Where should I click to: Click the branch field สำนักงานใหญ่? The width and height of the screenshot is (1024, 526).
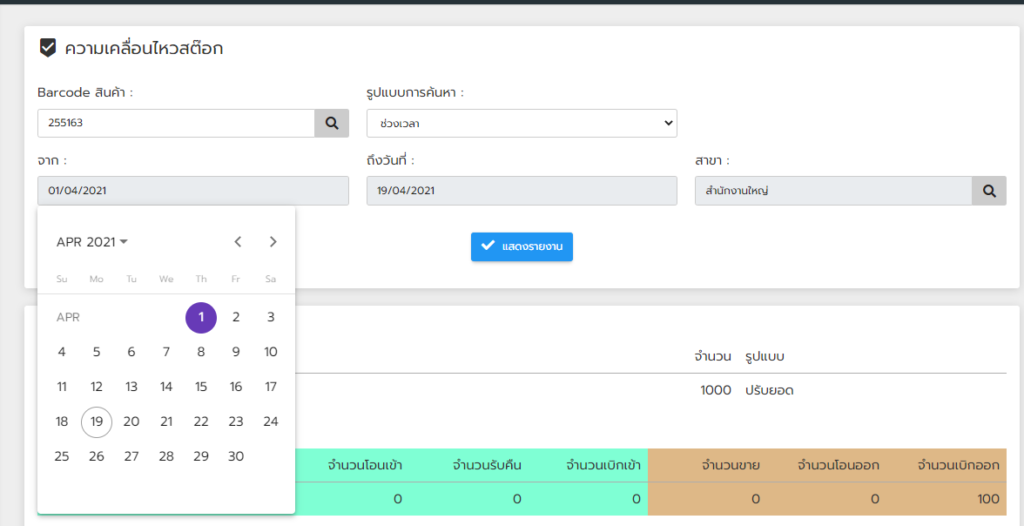tap(834, 191)
